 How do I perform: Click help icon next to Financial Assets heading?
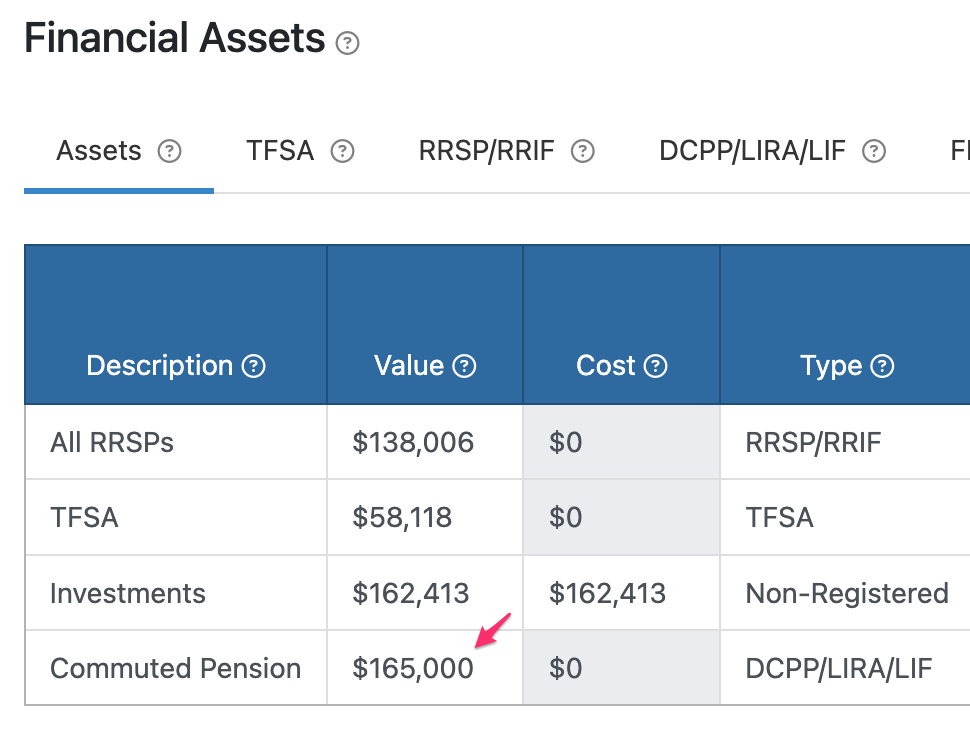(x=347, y=43)
